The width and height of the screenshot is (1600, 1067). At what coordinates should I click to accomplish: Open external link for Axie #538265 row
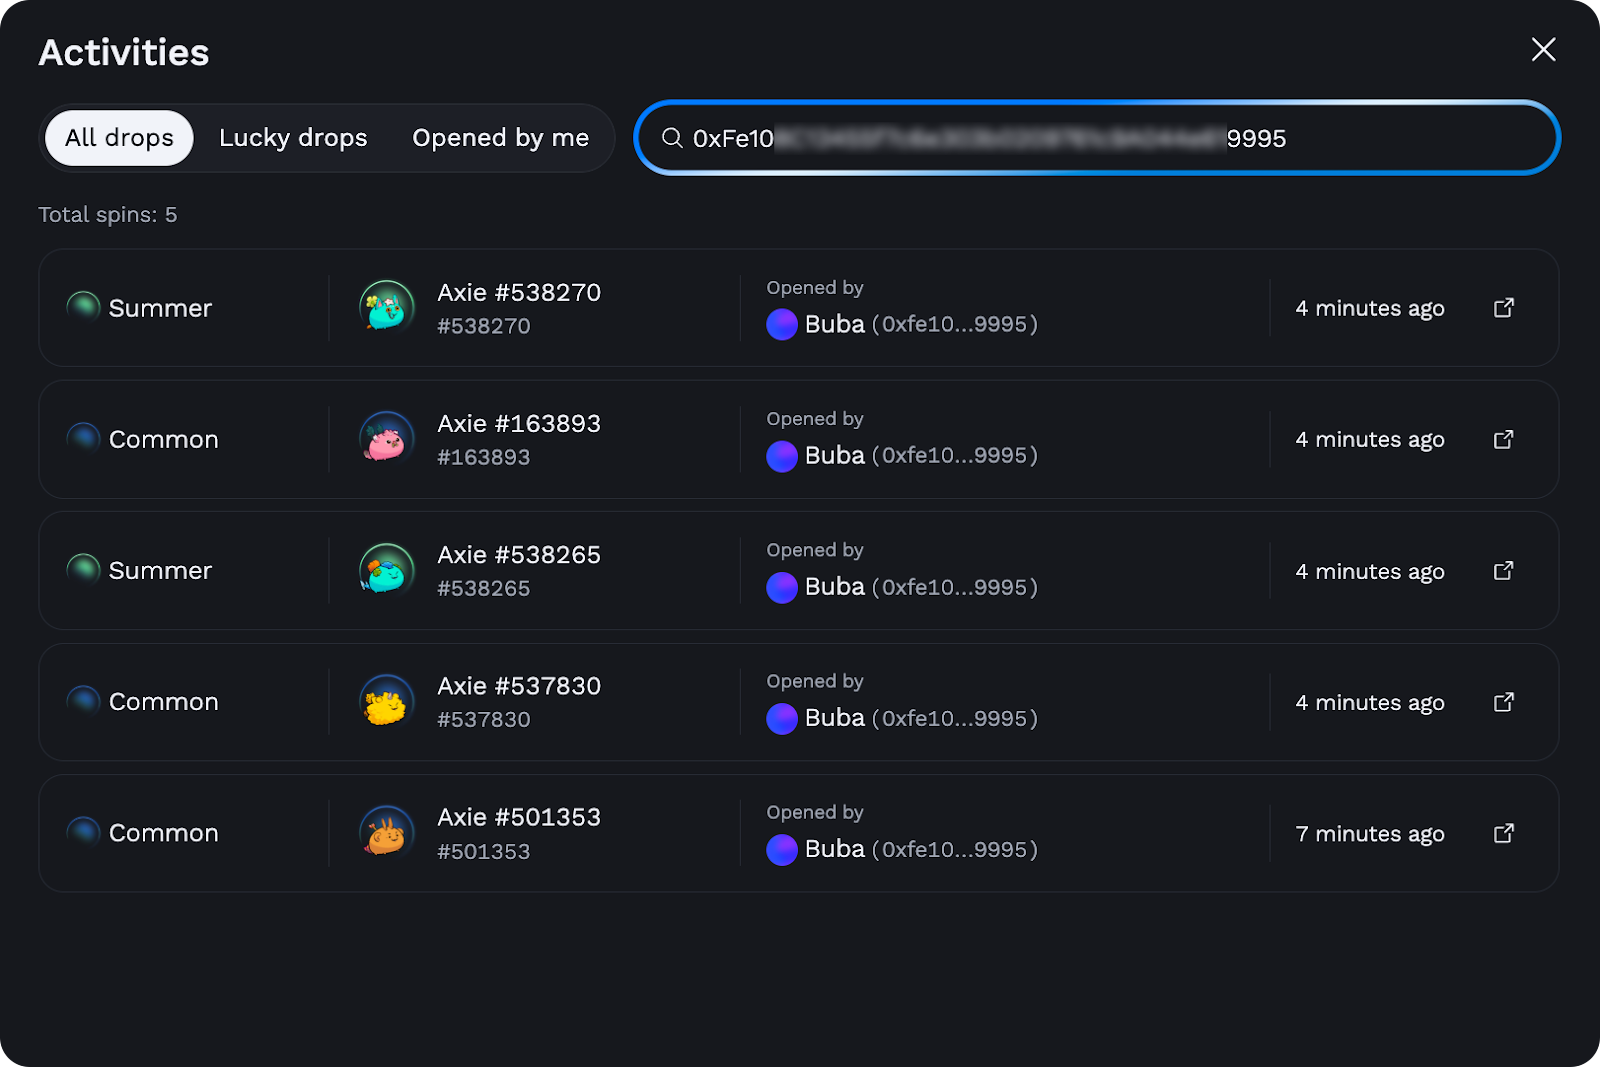pos(1504,570)
